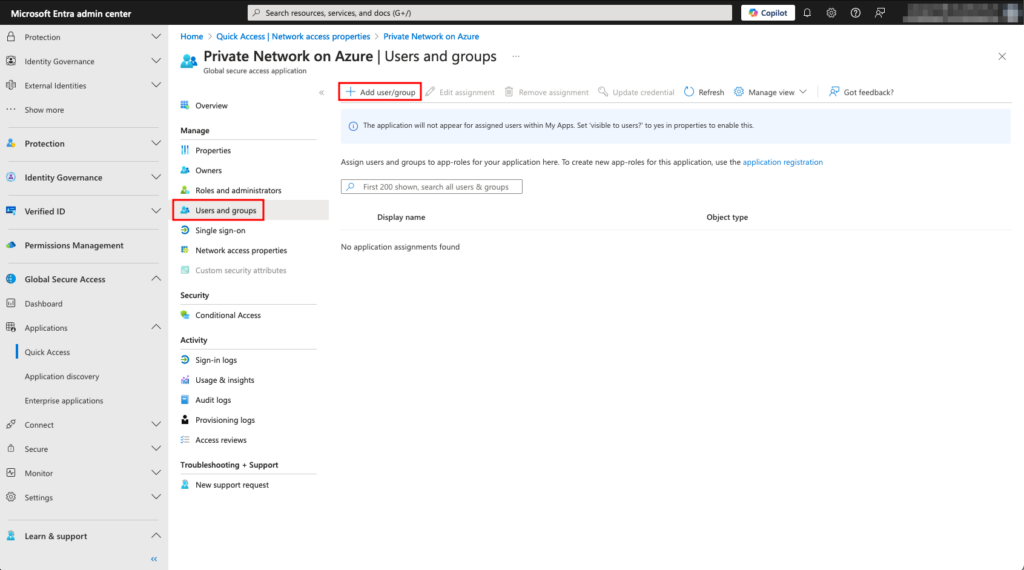1024x570 pixels.
Task: Click the Overview icon in resource menu
Action: [185, 105]
